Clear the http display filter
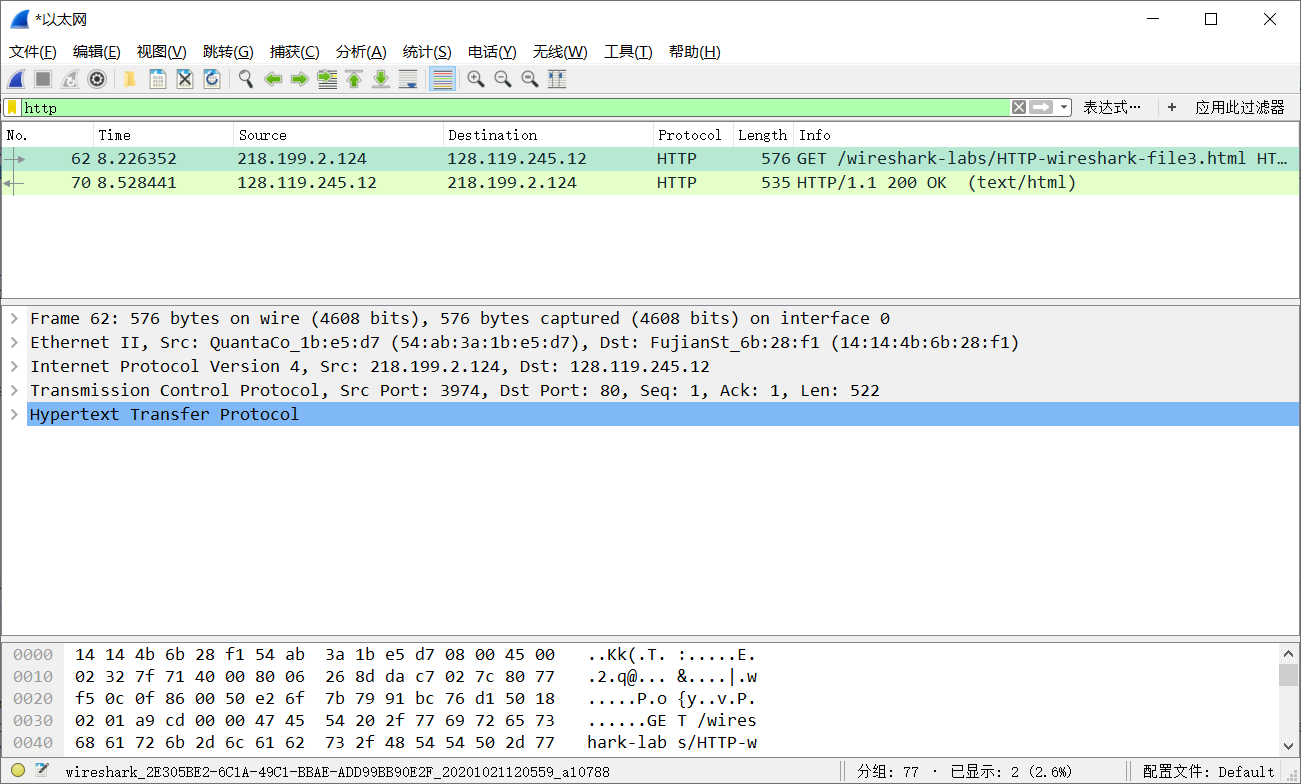This screenshot has height=784, width=1301. point(1018,107)
